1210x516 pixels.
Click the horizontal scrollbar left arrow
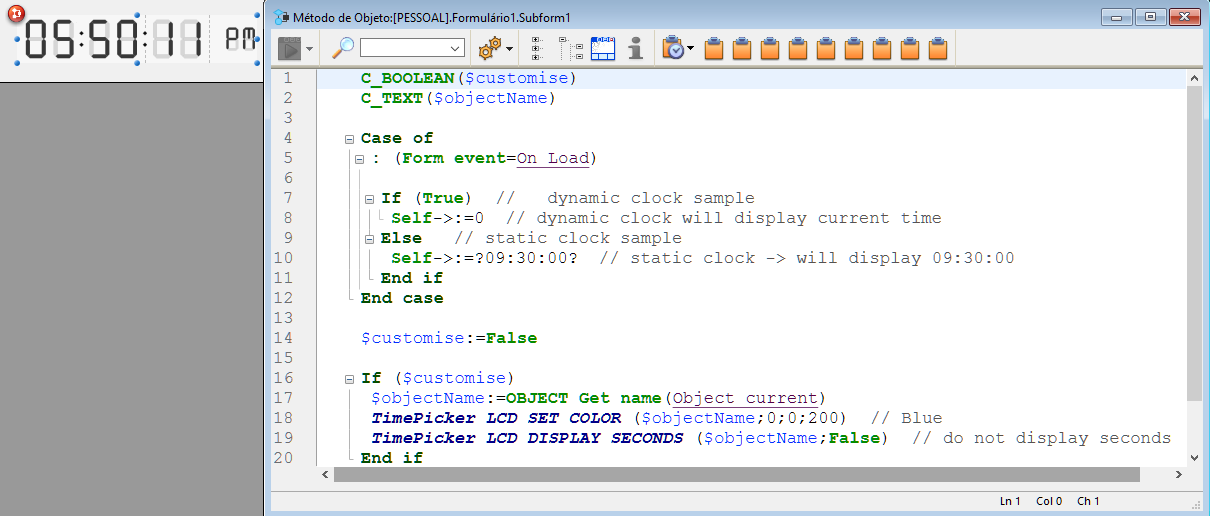pos(325,475)
